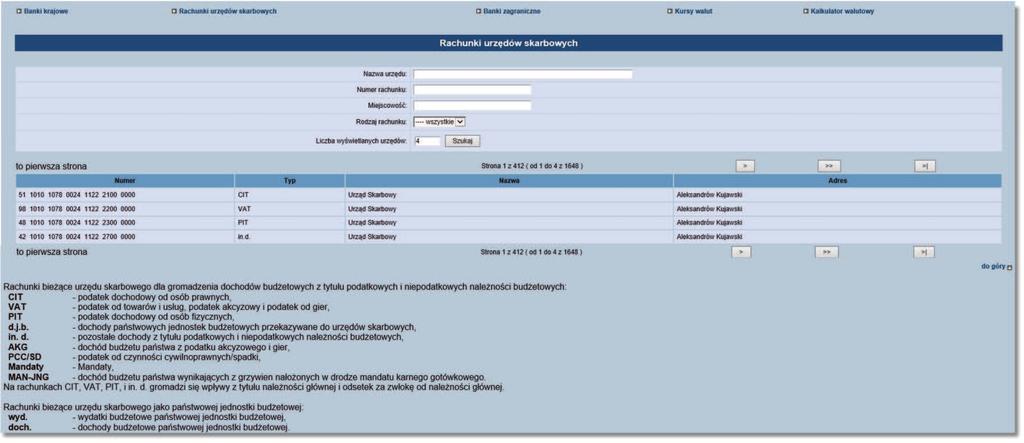
Task: Jump to last page with top >| button
Action: point(925,166)
